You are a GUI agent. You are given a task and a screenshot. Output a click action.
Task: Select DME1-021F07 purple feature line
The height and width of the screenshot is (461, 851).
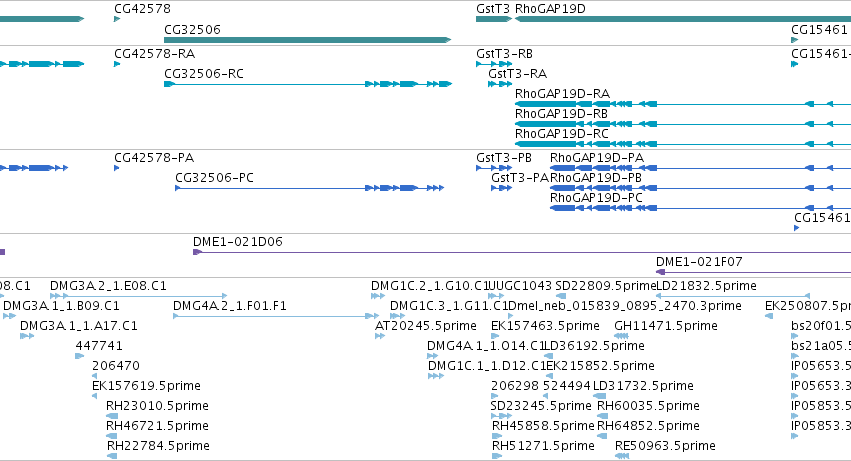pyautogui.click(x=753, y=272)
